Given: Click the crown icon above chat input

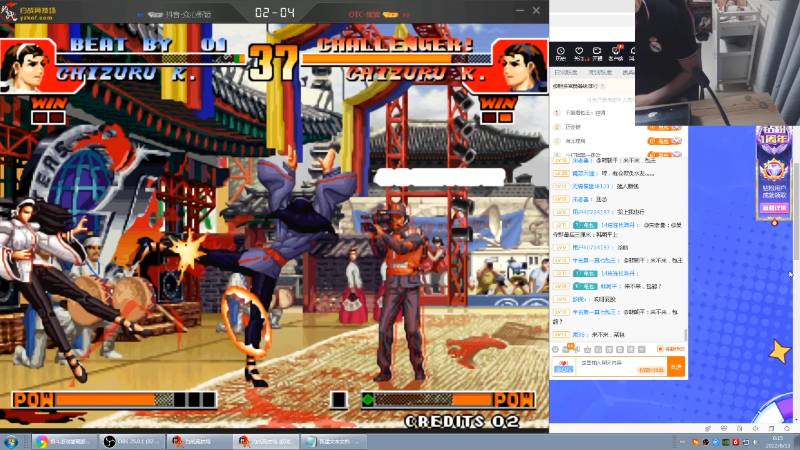Looking at the screenshot, I should [587, 349].
